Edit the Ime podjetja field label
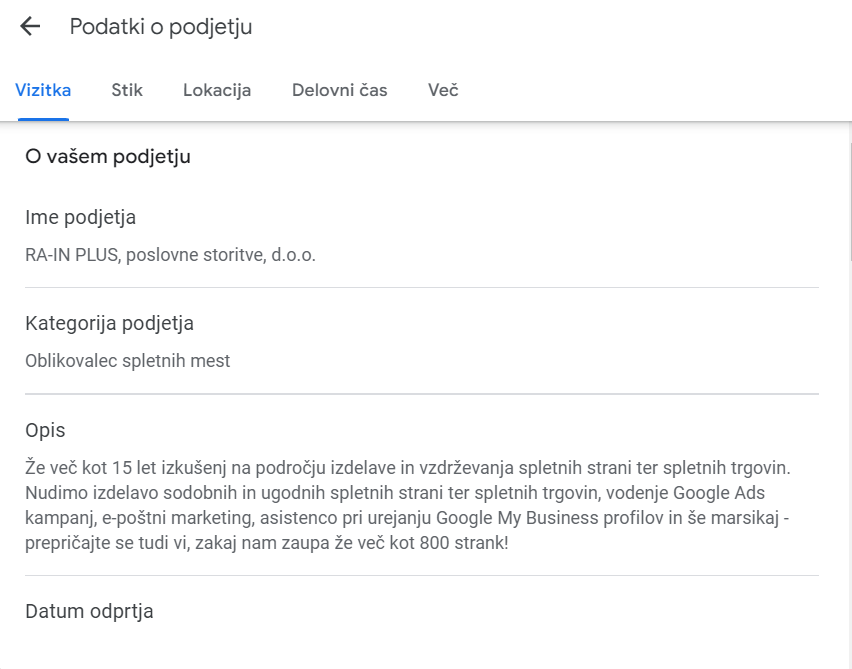 [80, 218]
